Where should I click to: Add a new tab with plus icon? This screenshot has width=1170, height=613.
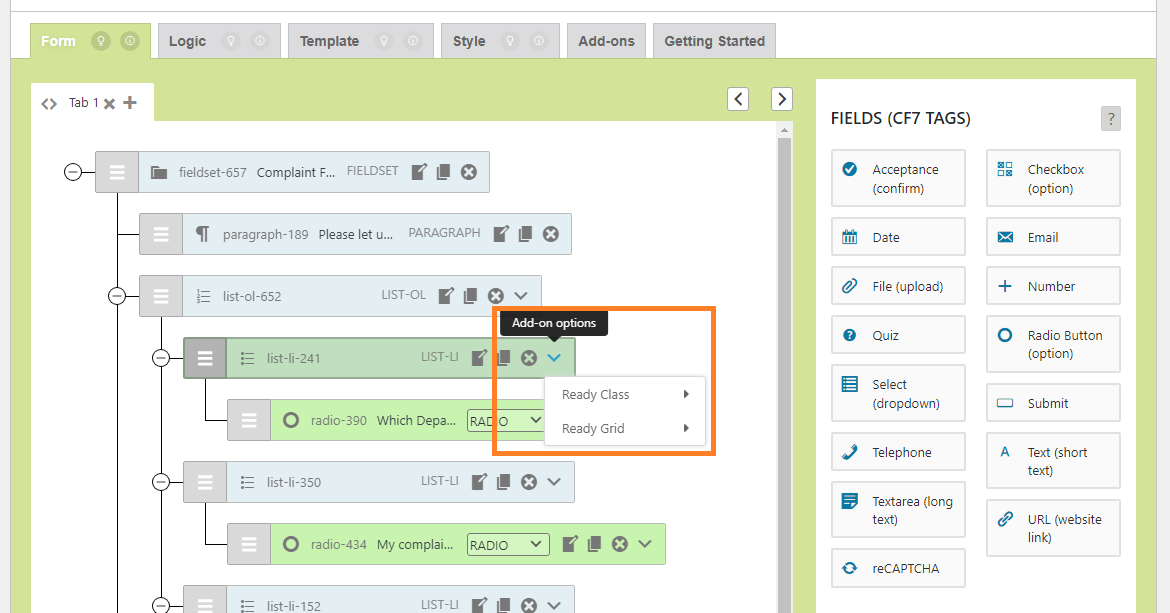pos(130,103)
